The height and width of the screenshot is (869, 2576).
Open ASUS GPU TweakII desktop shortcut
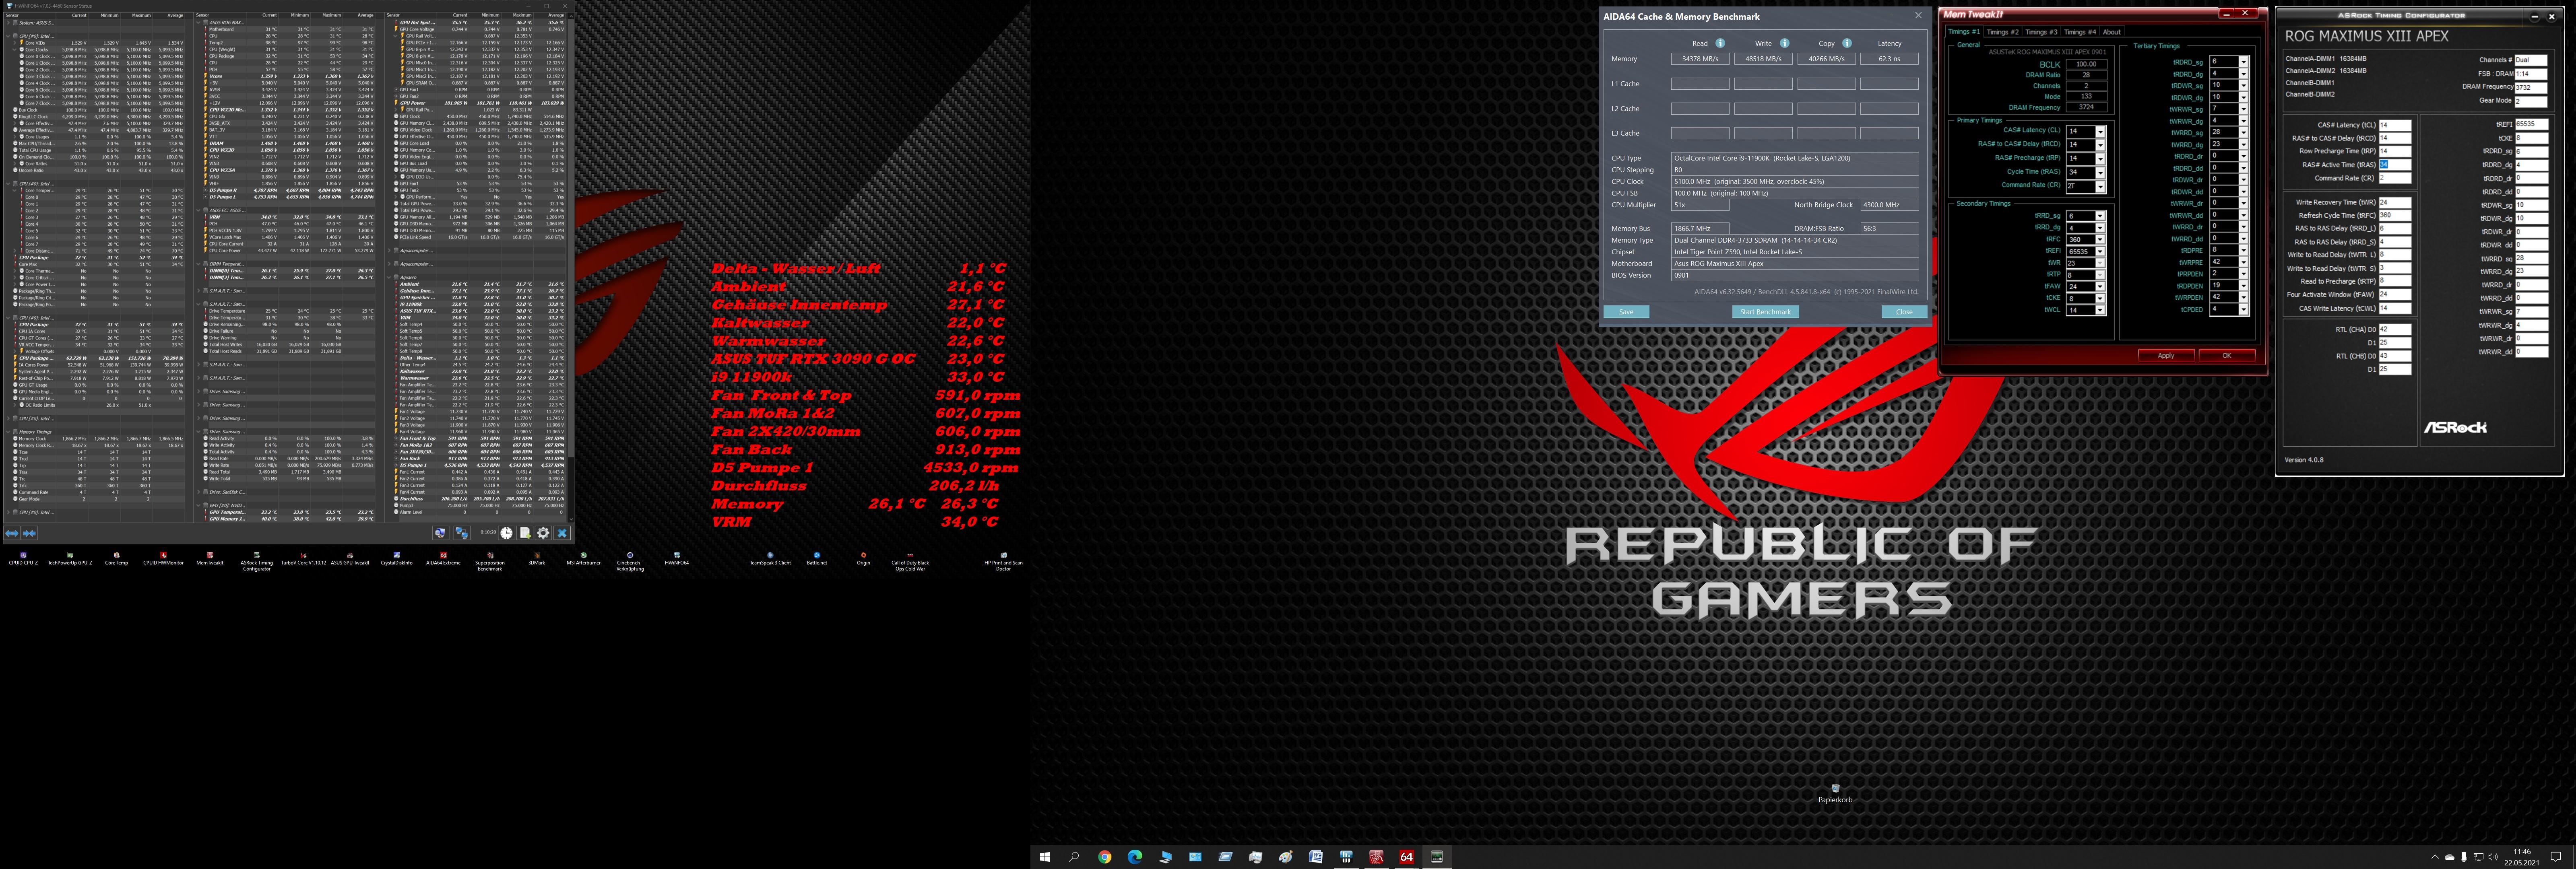(350, 558)
